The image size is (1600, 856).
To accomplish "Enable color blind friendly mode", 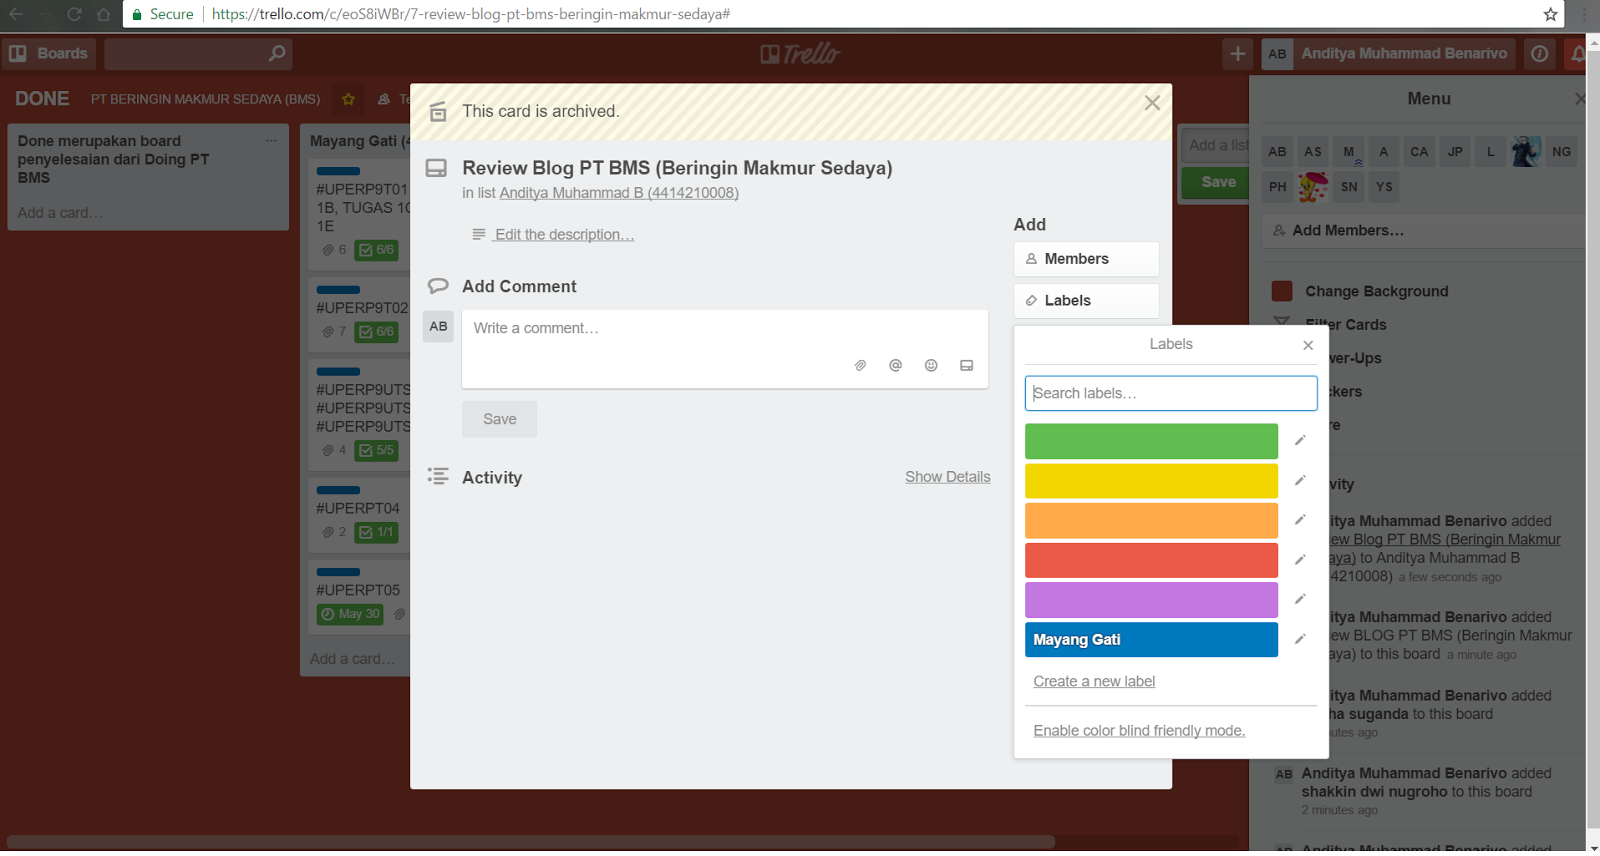I will (x=1139, y=731).
